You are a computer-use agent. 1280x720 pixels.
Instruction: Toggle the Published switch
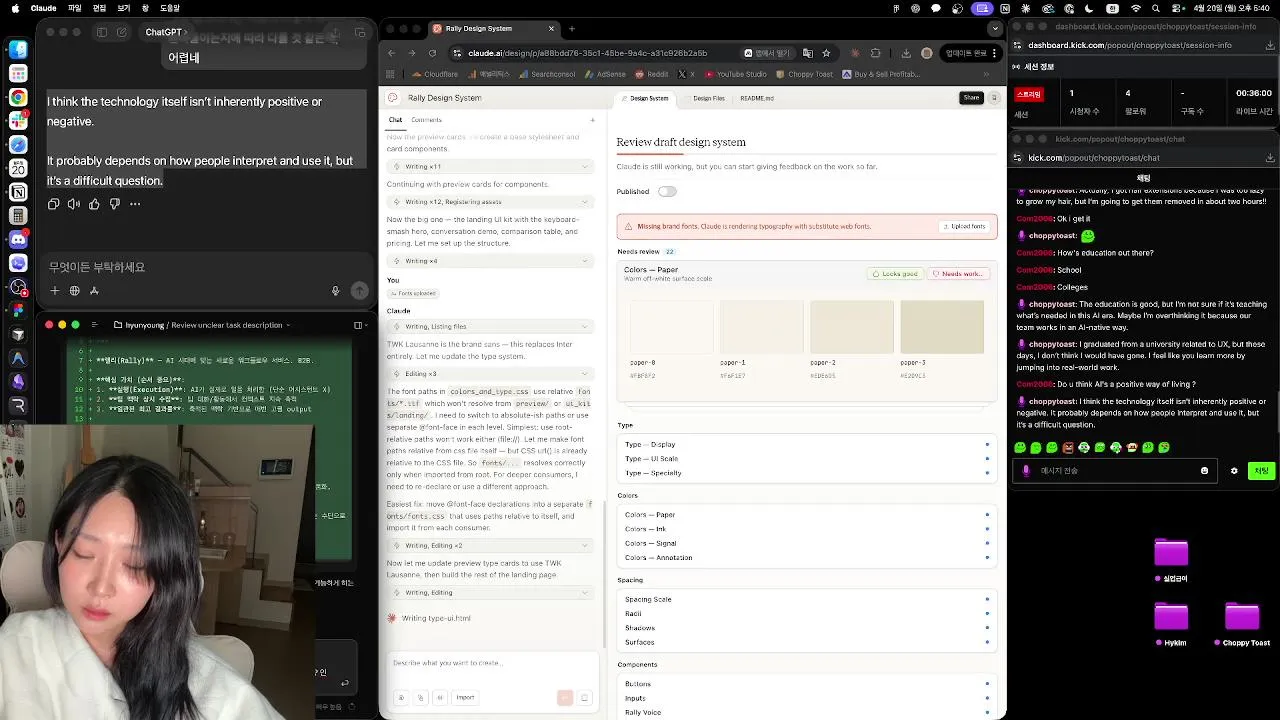click(x=667, y=191)
